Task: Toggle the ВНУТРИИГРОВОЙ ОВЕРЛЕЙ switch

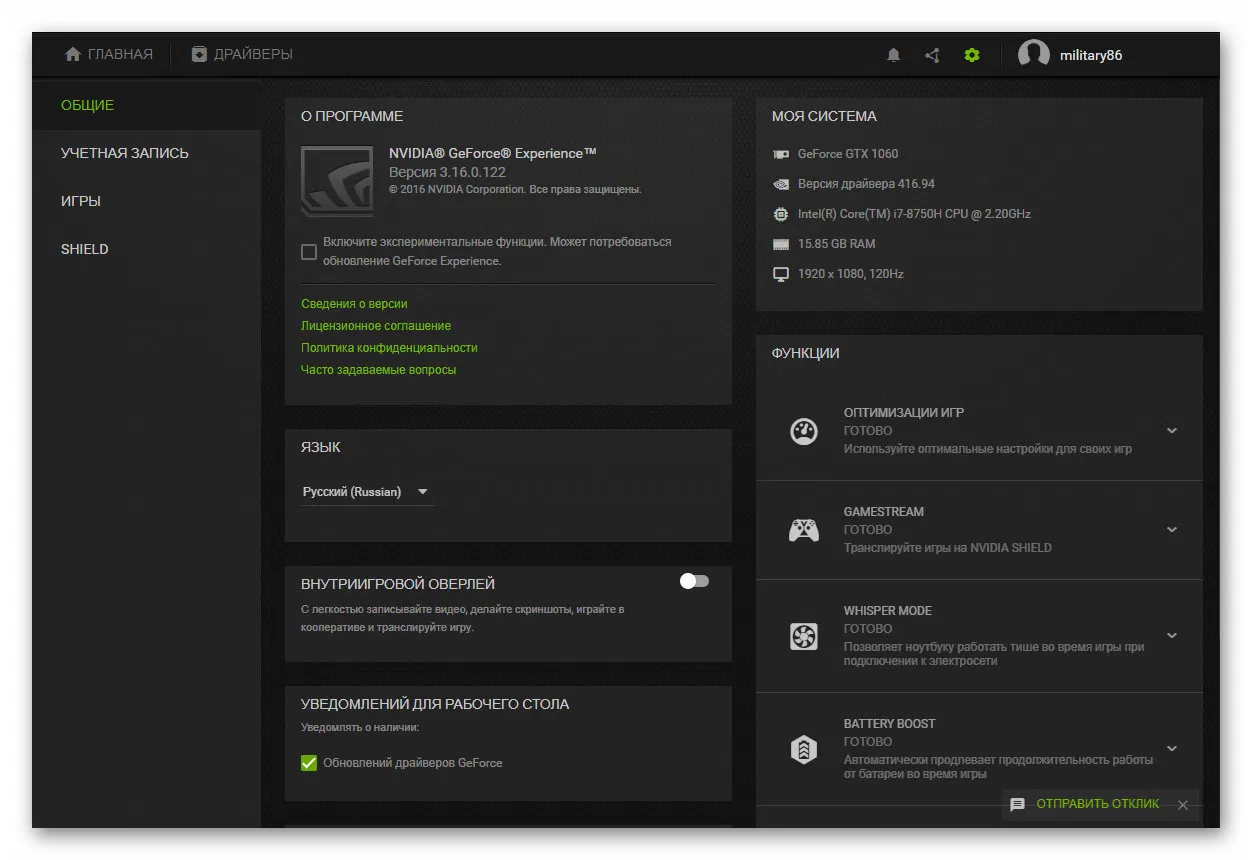Action: click(x=694, y=581)
